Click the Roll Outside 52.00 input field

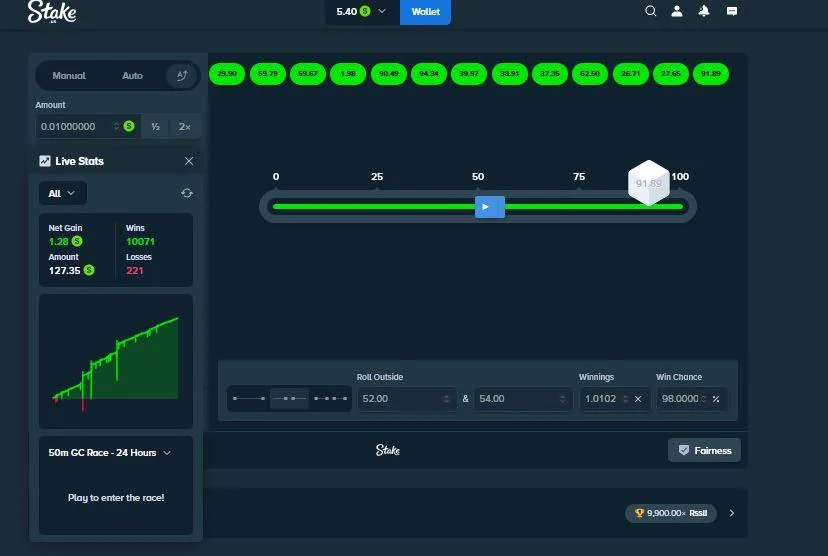[407, 399]
